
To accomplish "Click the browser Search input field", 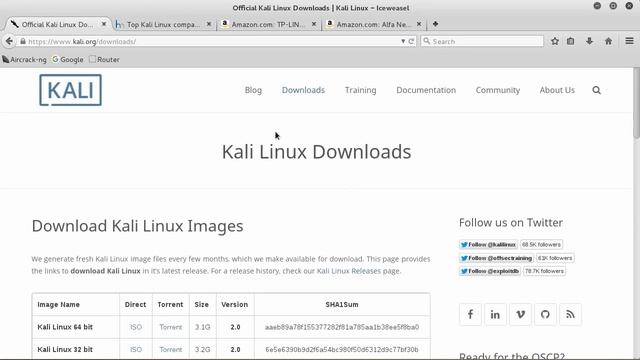I will click(x=482, y=41).
